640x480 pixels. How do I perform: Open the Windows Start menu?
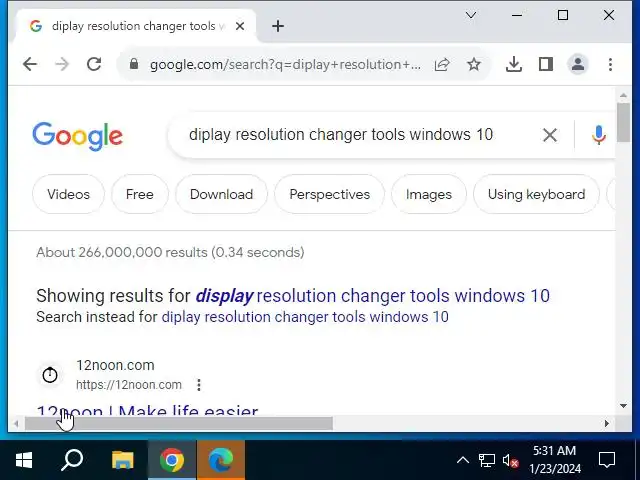point(24,460)
